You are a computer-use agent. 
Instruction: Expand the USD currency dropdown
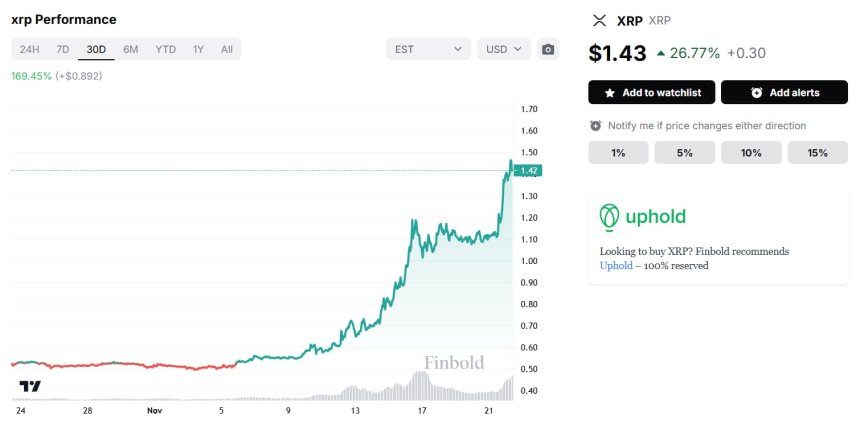pos(505,49)
